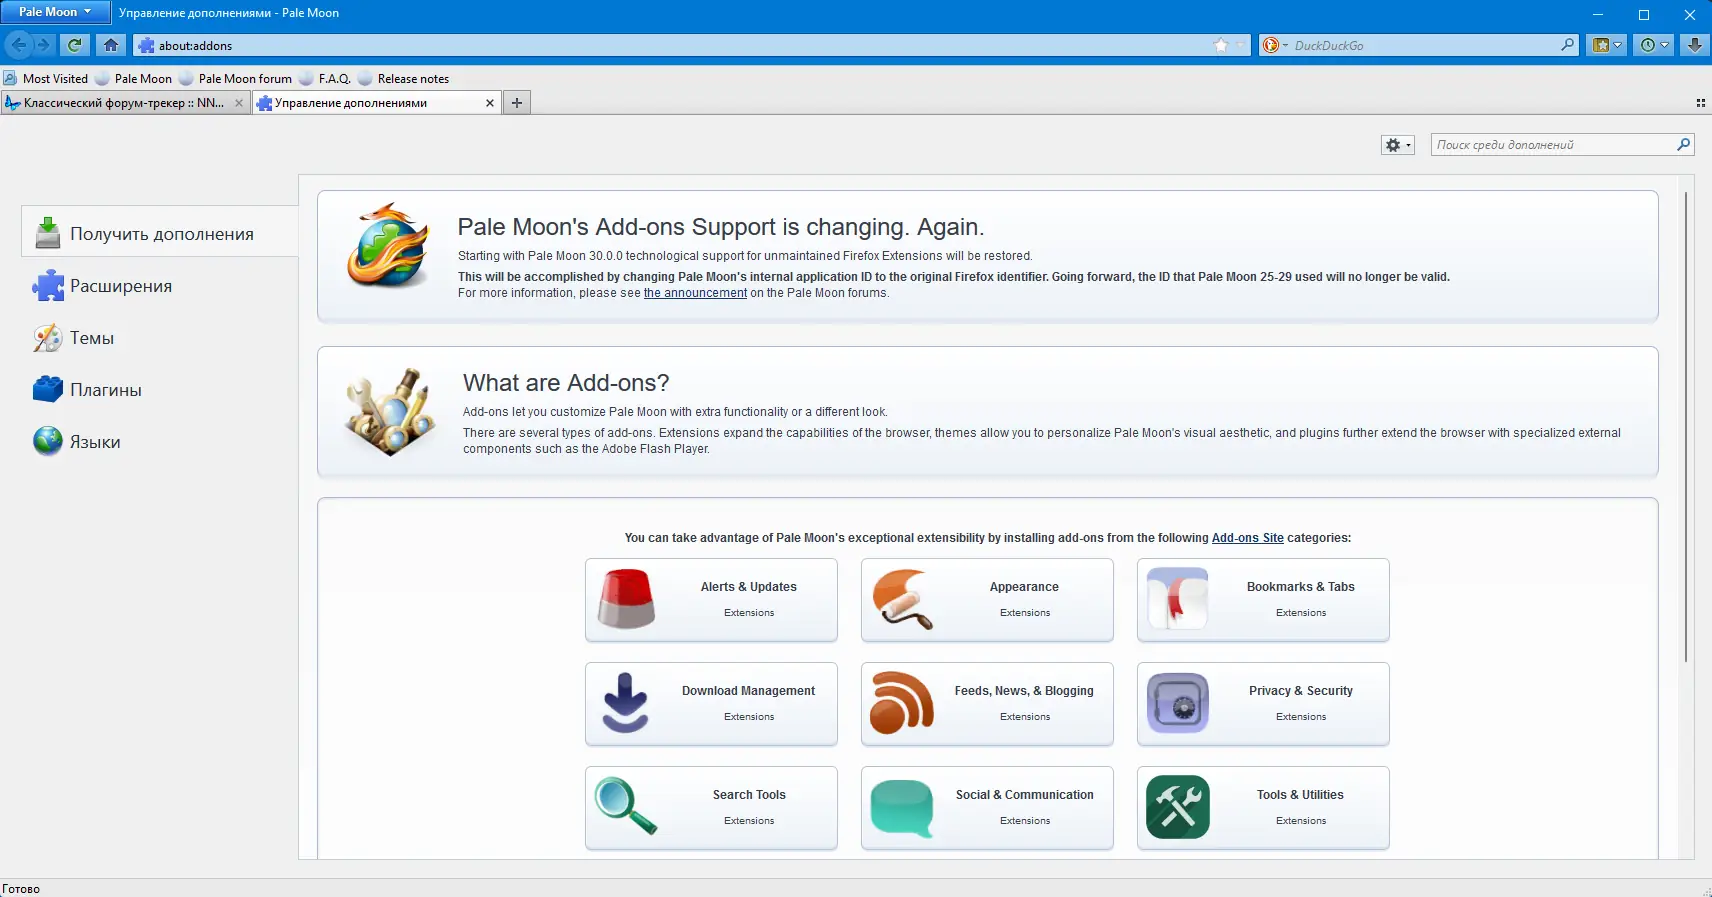
Task: Close the Управление дополнениями tab
Action: (x=490, y=103)
